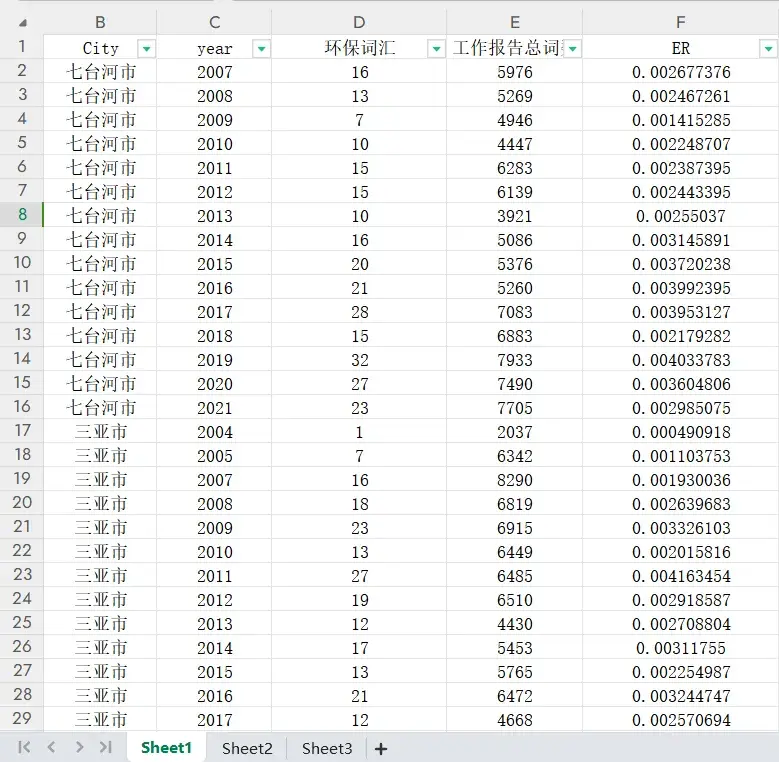Switch to the Sheet2 tab
779x762 pixels.
(247, 748)
